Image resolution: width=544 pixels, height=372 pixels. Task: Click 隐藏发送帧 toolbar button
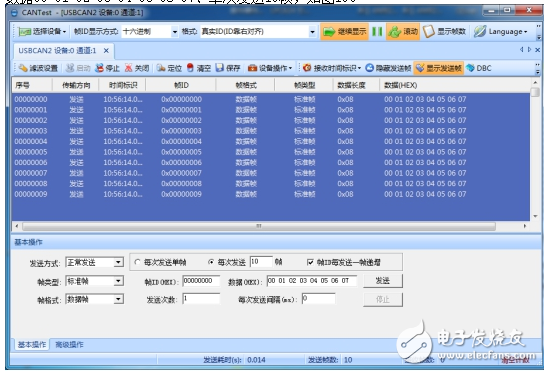coord(388,68)
